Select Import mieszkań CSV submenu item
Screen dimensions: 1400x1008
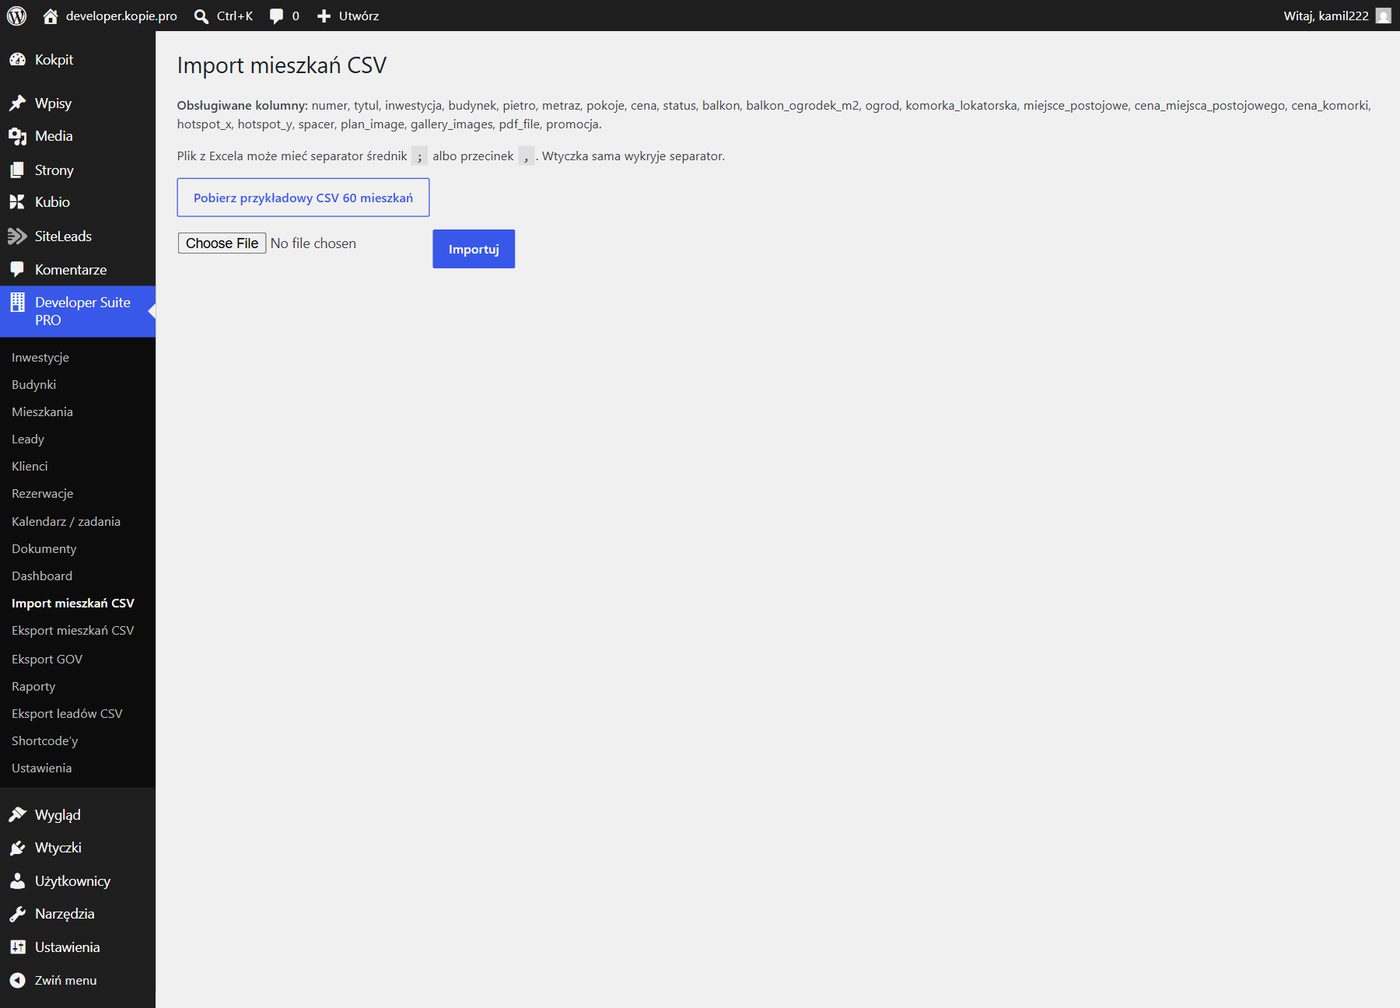pos(73,604)
